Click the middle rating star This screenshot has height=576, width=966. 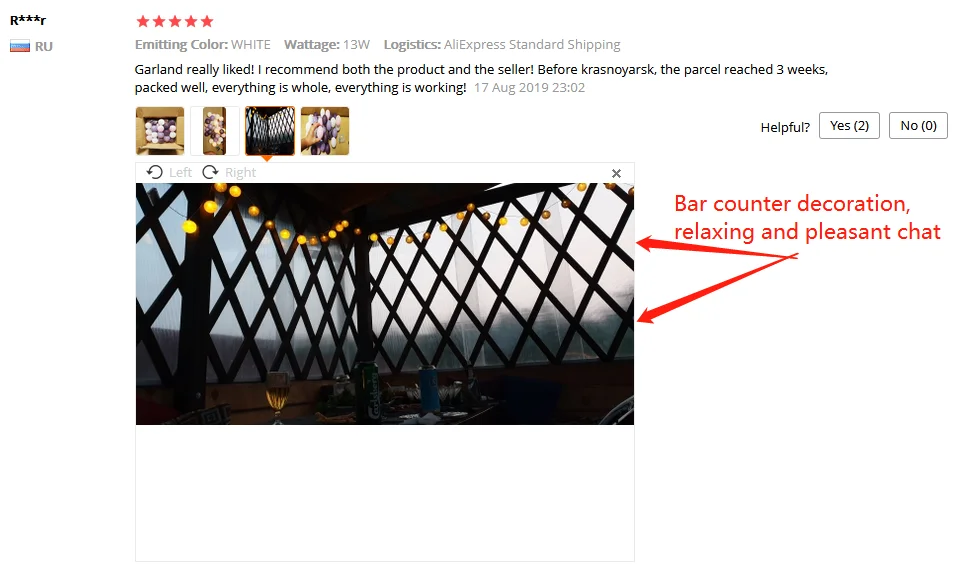175,22
